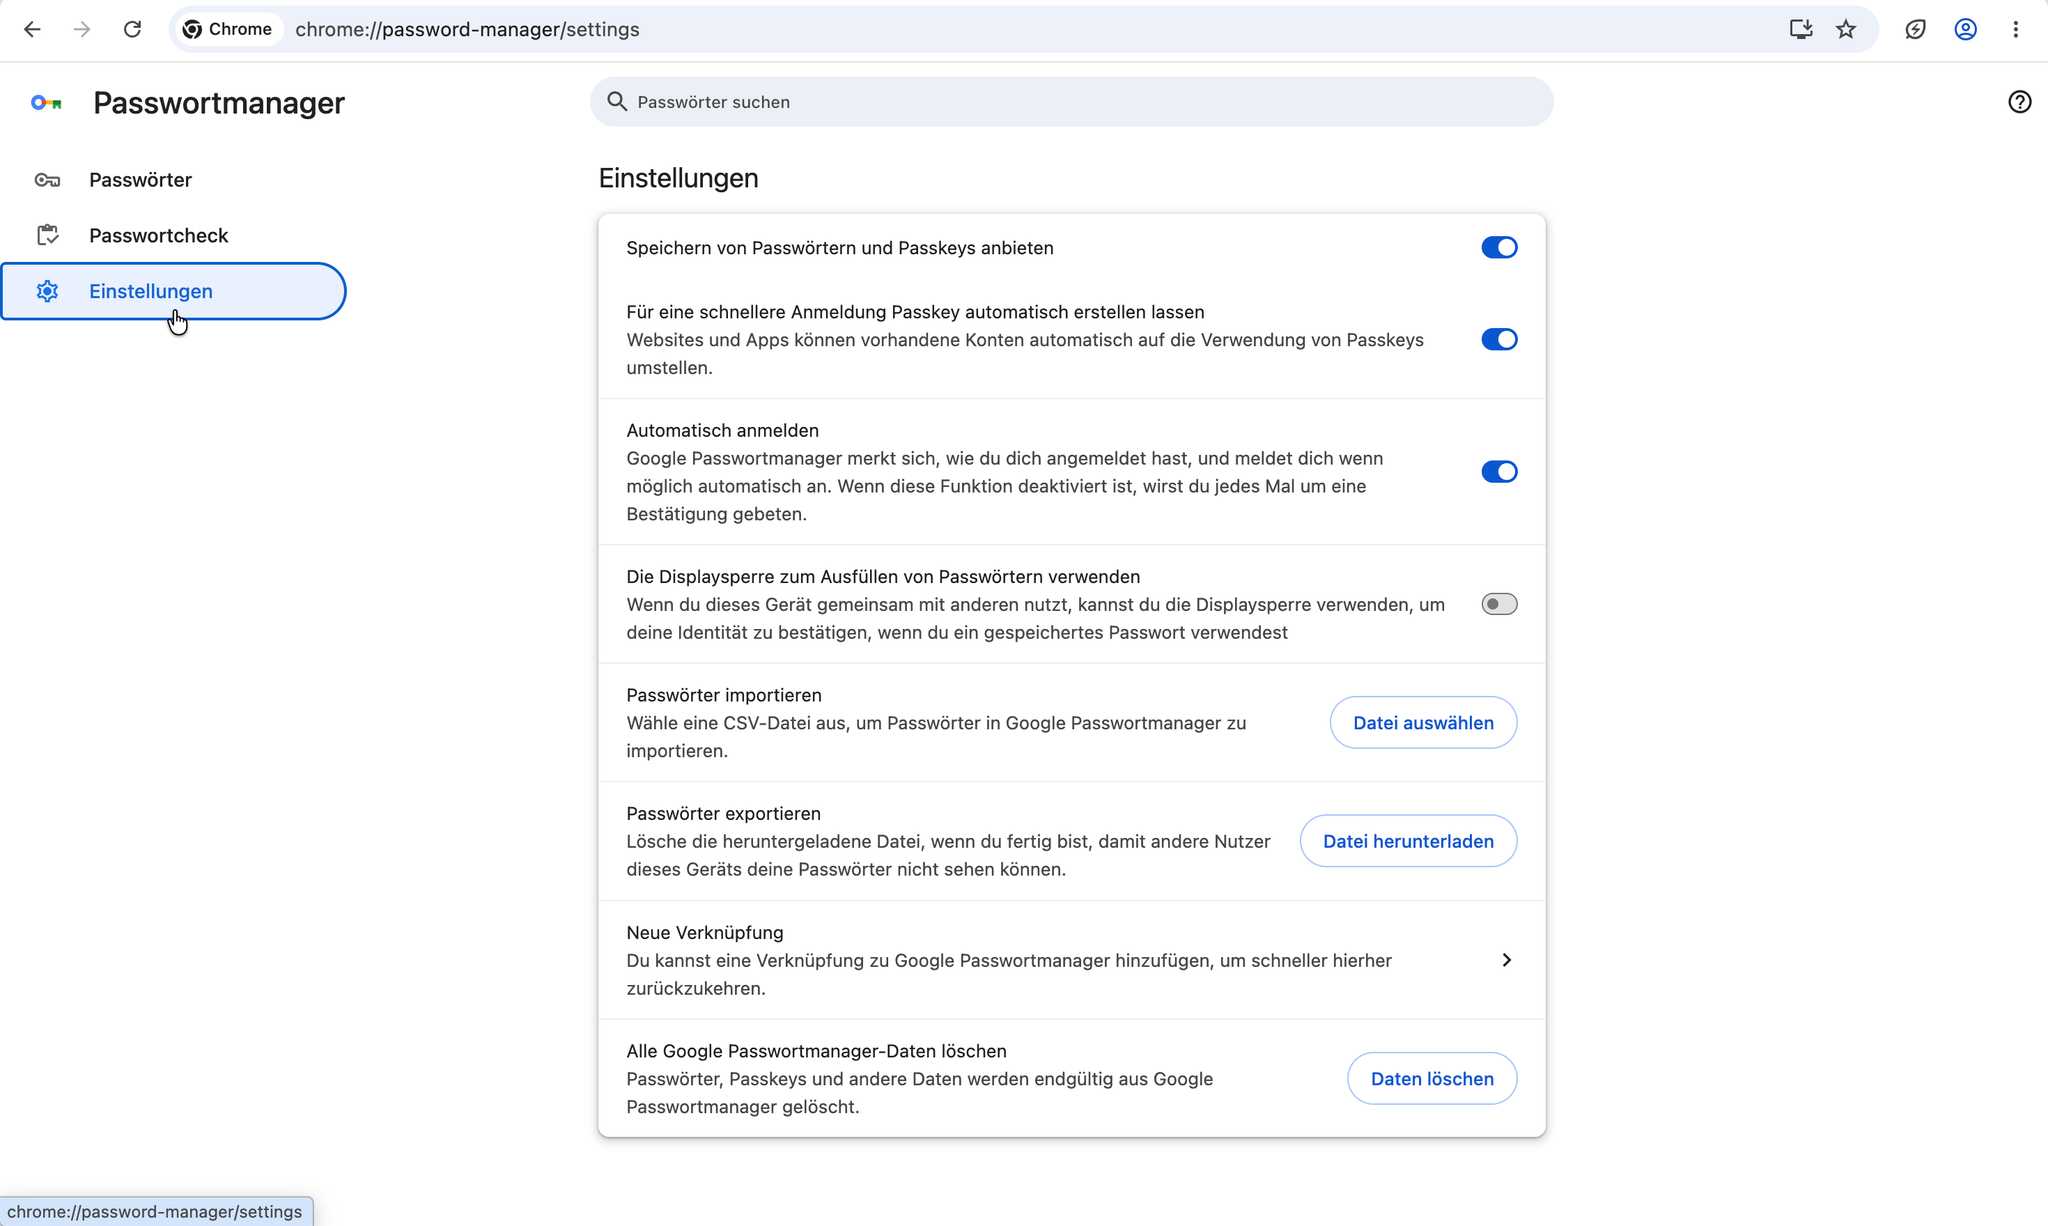Click the Chrome site info chip
This screenshot has height=1226, width=2048.
[x=228, y=29]
